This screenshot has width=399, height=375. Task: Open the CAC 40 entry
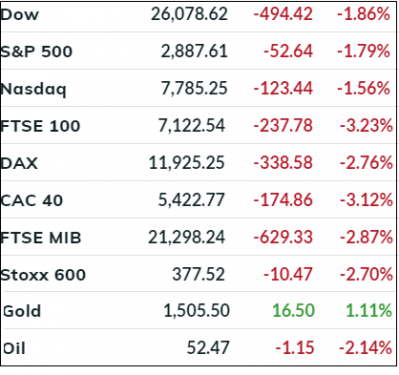coord(32,201)
